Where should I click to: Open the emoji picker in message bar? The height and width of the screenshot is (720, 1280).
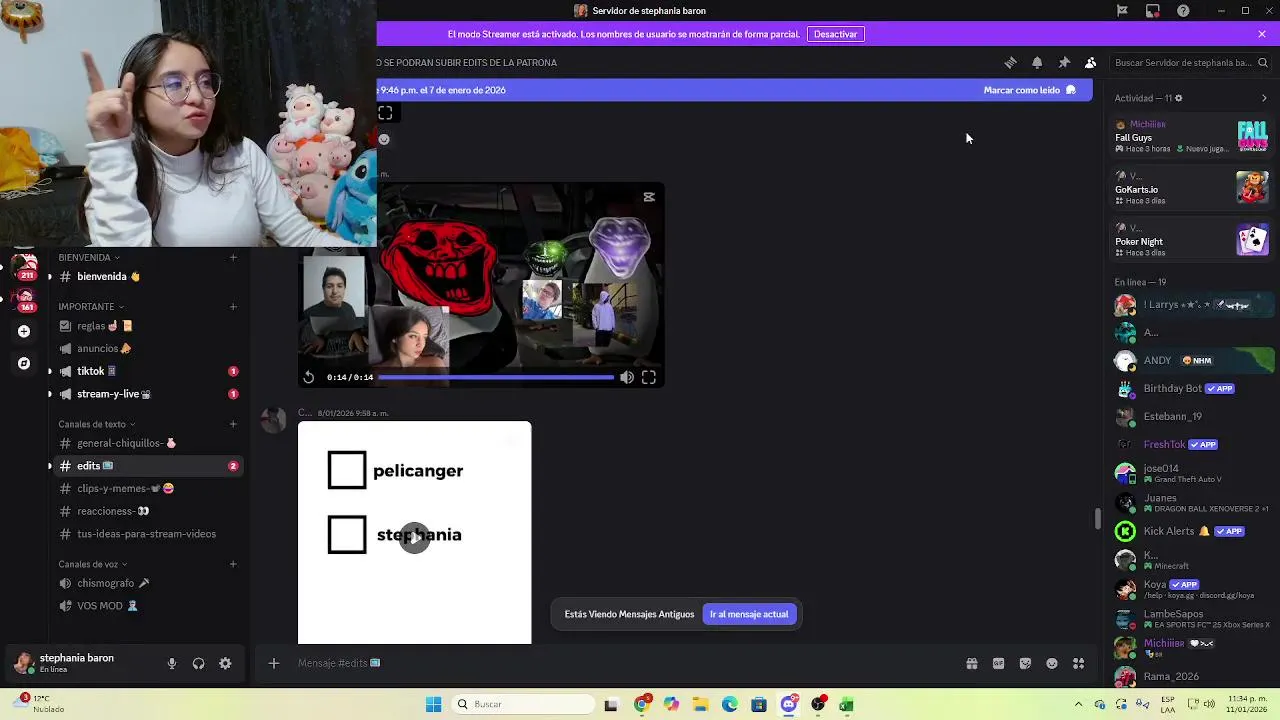[x=1052, y=663]
